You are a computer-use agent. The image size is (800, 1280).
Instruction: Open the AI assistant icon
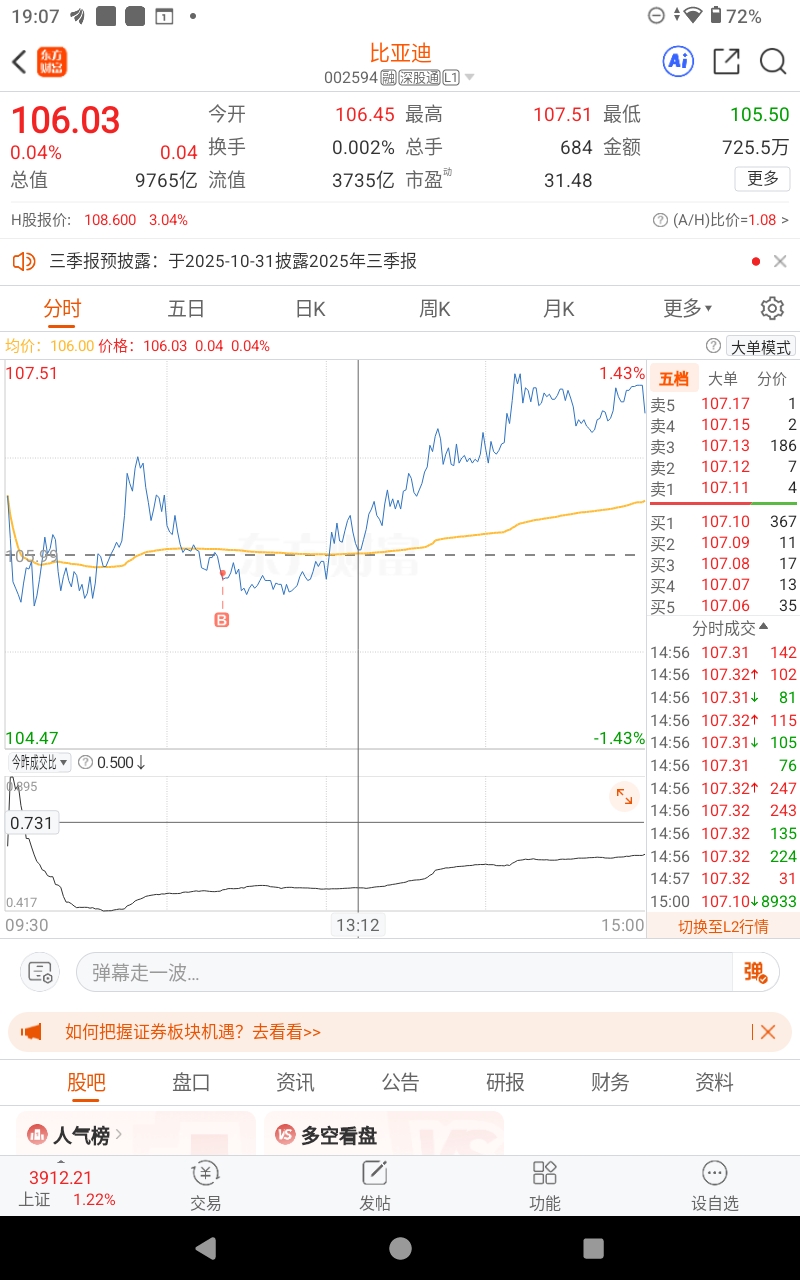[678, 62]
